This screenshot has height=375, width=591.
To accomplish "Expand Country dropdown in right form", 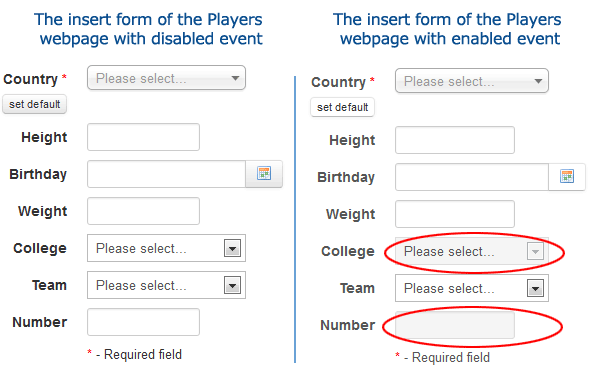I will [472, 81].
